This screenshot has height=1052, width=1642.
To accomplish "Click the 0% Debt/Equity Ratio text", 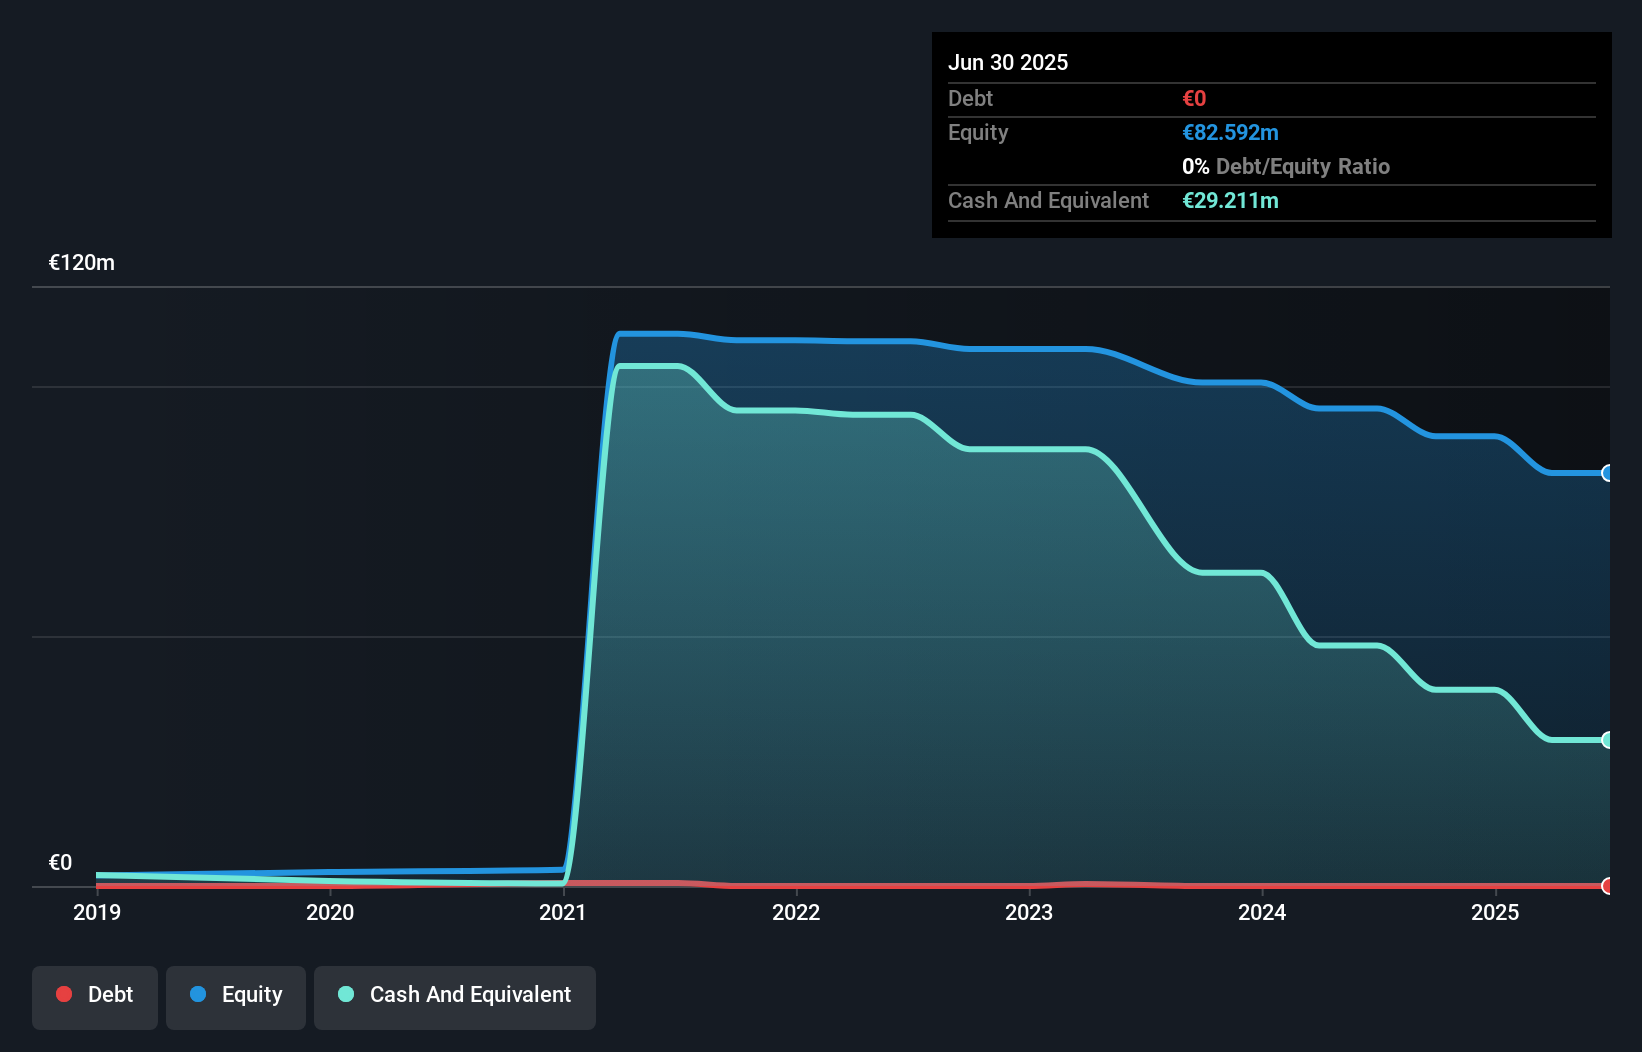I will (x=1286, y=166).
